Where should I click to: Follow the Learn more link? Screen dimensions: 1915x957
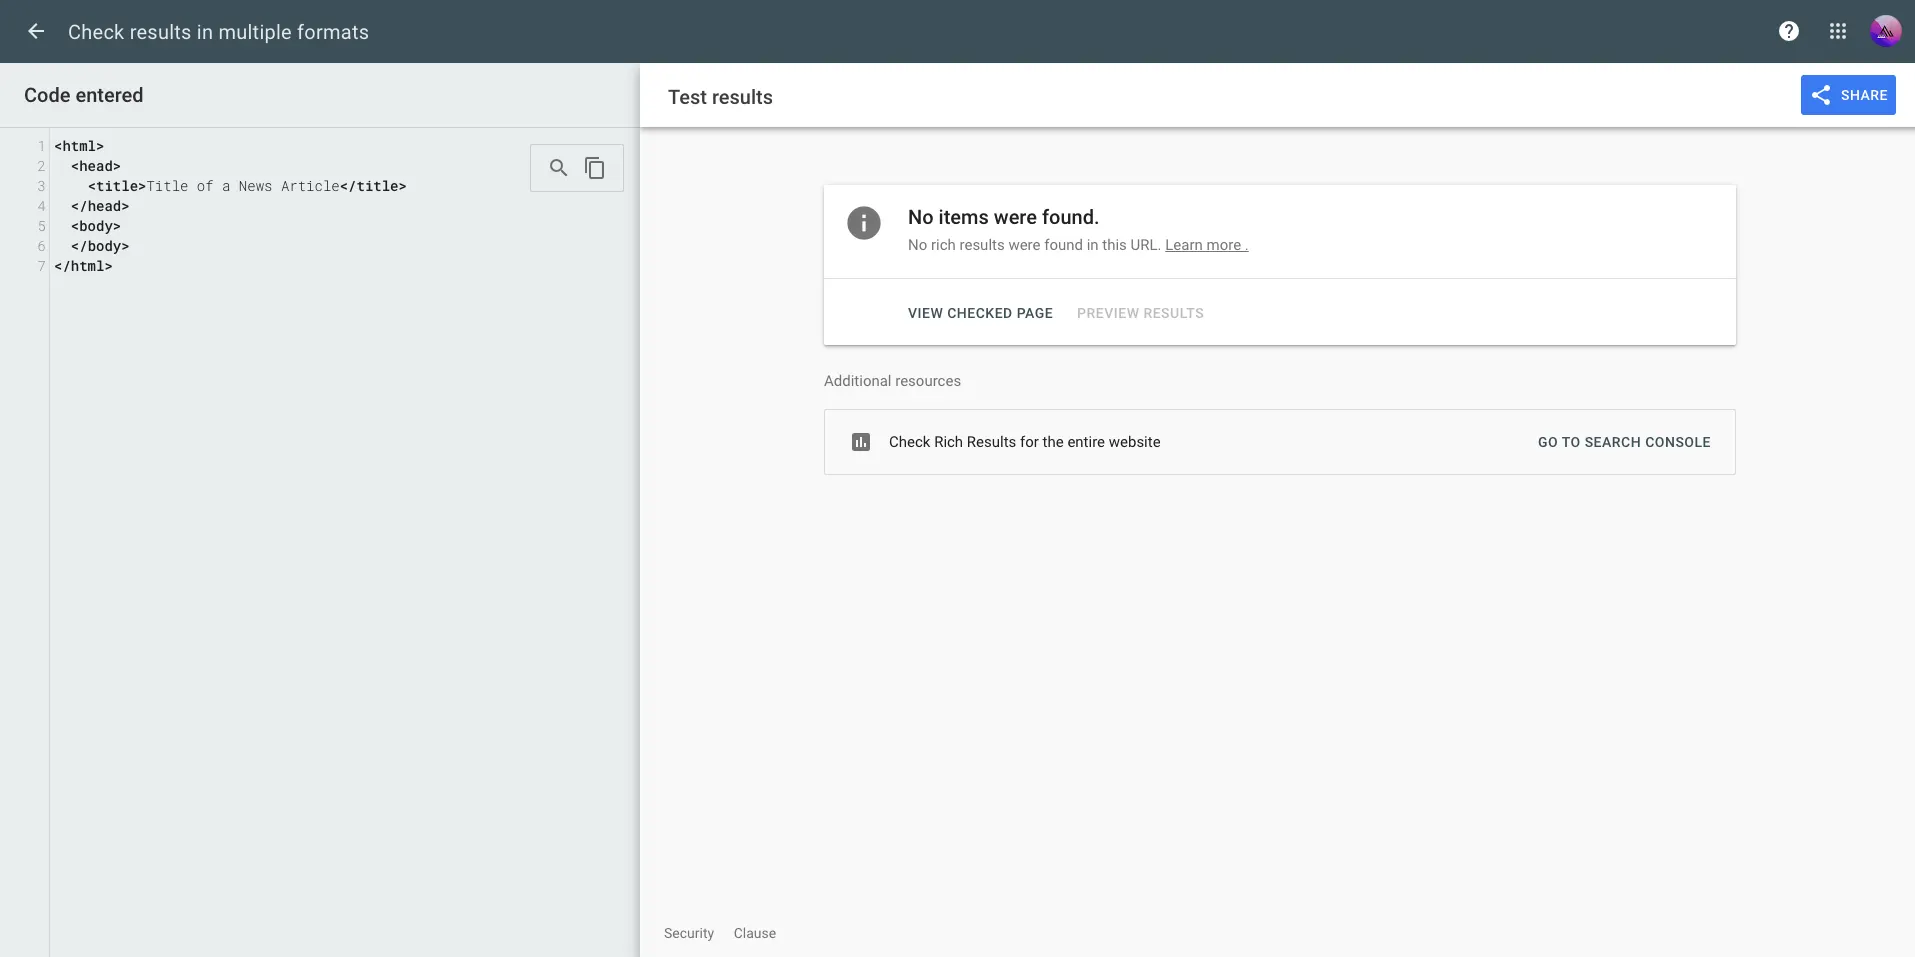pos(1205,245)
